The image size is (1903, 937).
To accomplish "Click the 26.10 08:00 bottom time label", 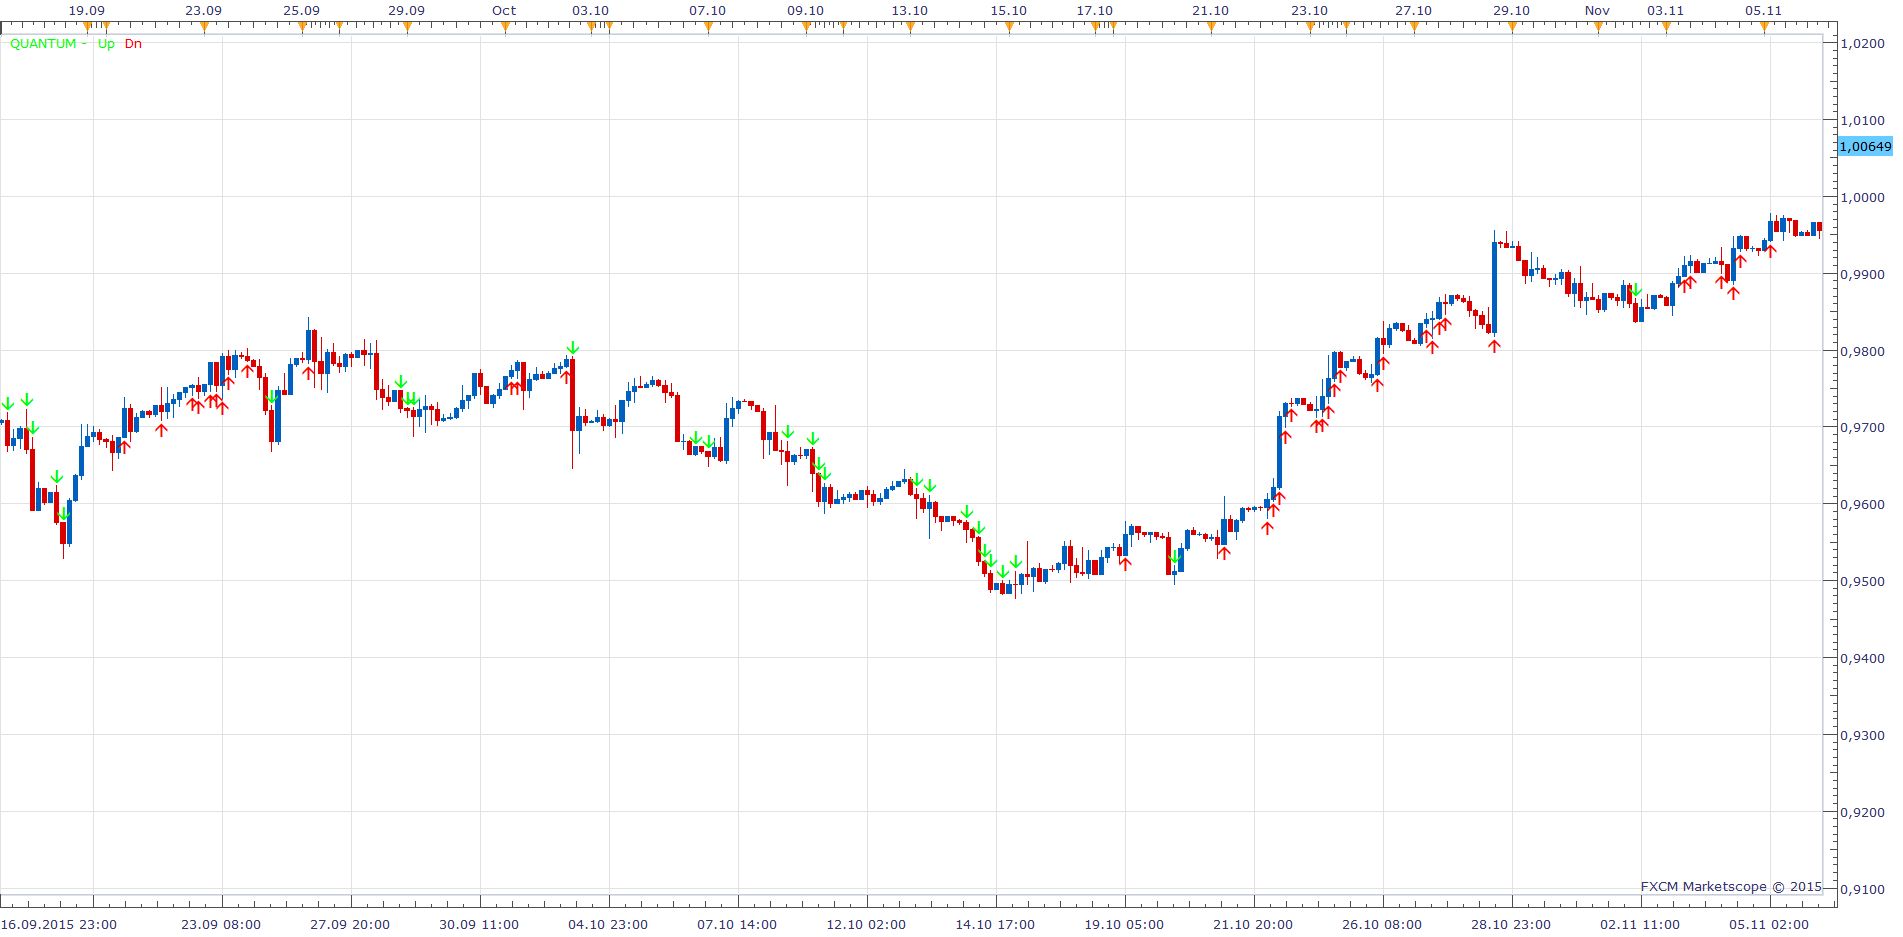I will click(1382, 924).
